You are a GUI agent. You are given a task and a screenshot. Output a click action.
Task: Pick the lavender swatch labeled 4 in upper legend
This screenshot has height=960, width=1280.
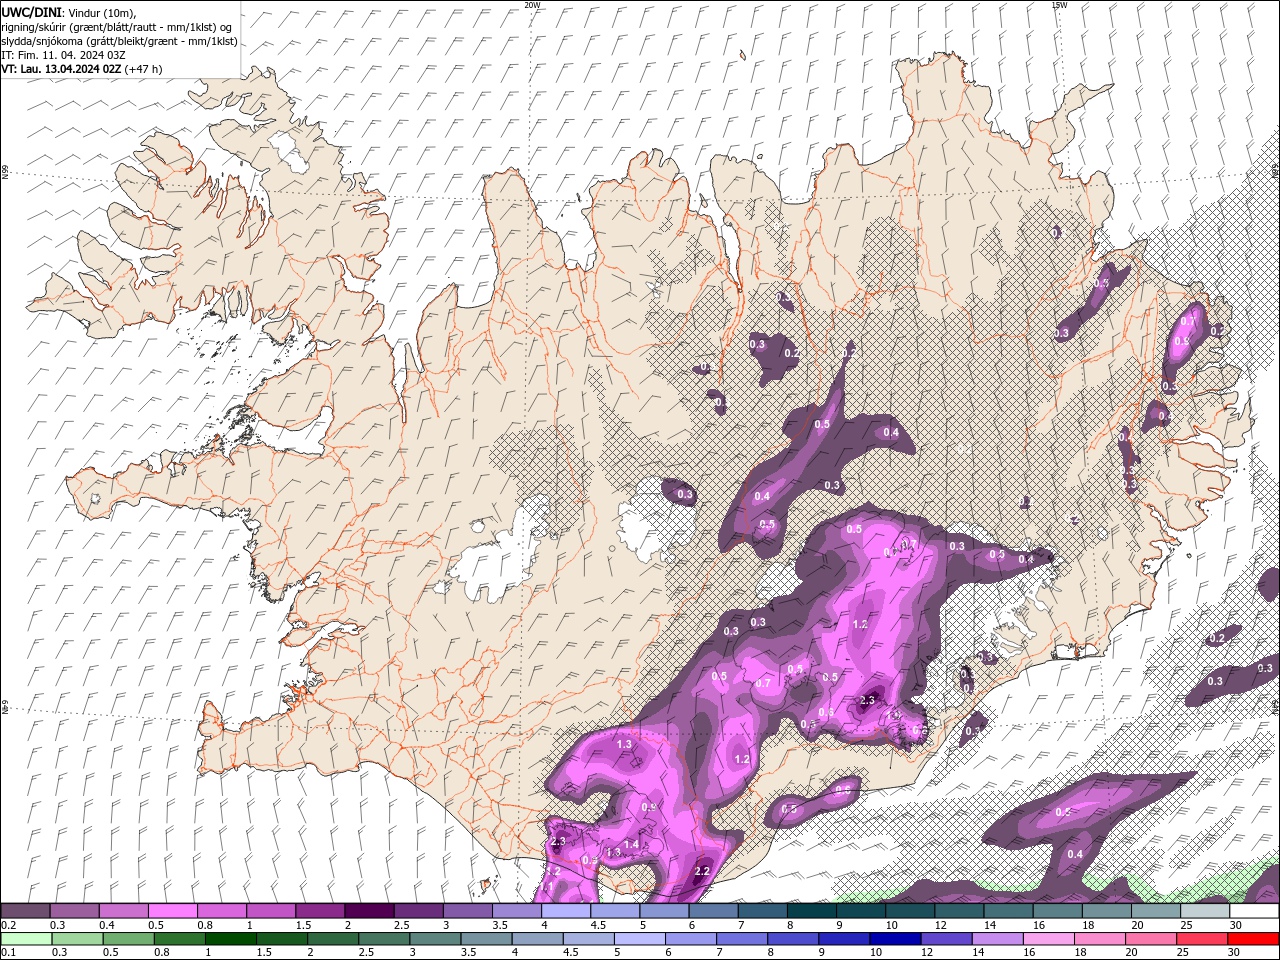(x=564, y=911)
